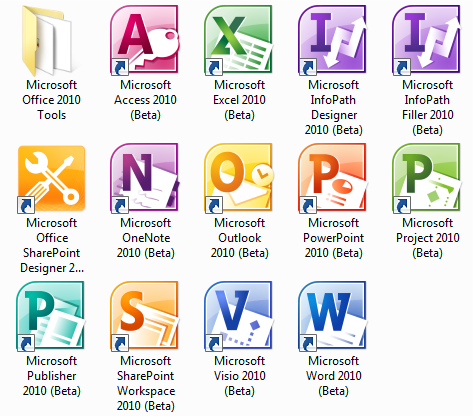Image resolution: width=473 pixels, height=416 pixels.
Task: Click the truncated "SharePoint Designer 2..." label
Action: pos(52,245)
